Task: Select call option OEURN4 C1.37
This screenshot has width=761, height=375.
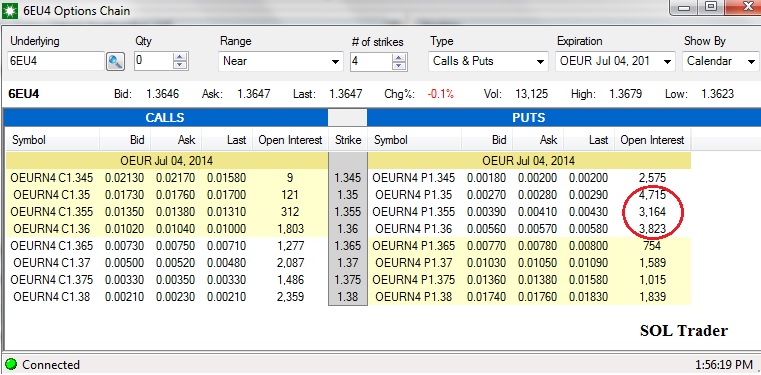Action: pos(51,262)
